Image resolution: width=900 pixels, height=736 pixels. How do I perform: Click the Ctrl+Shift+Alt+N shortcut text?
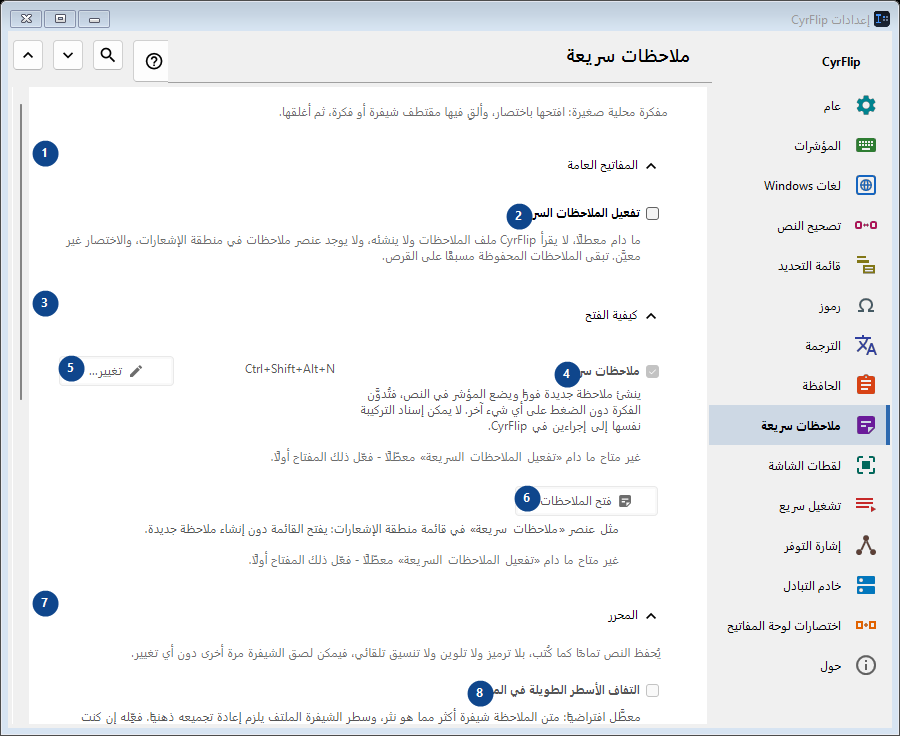point(290,369)
